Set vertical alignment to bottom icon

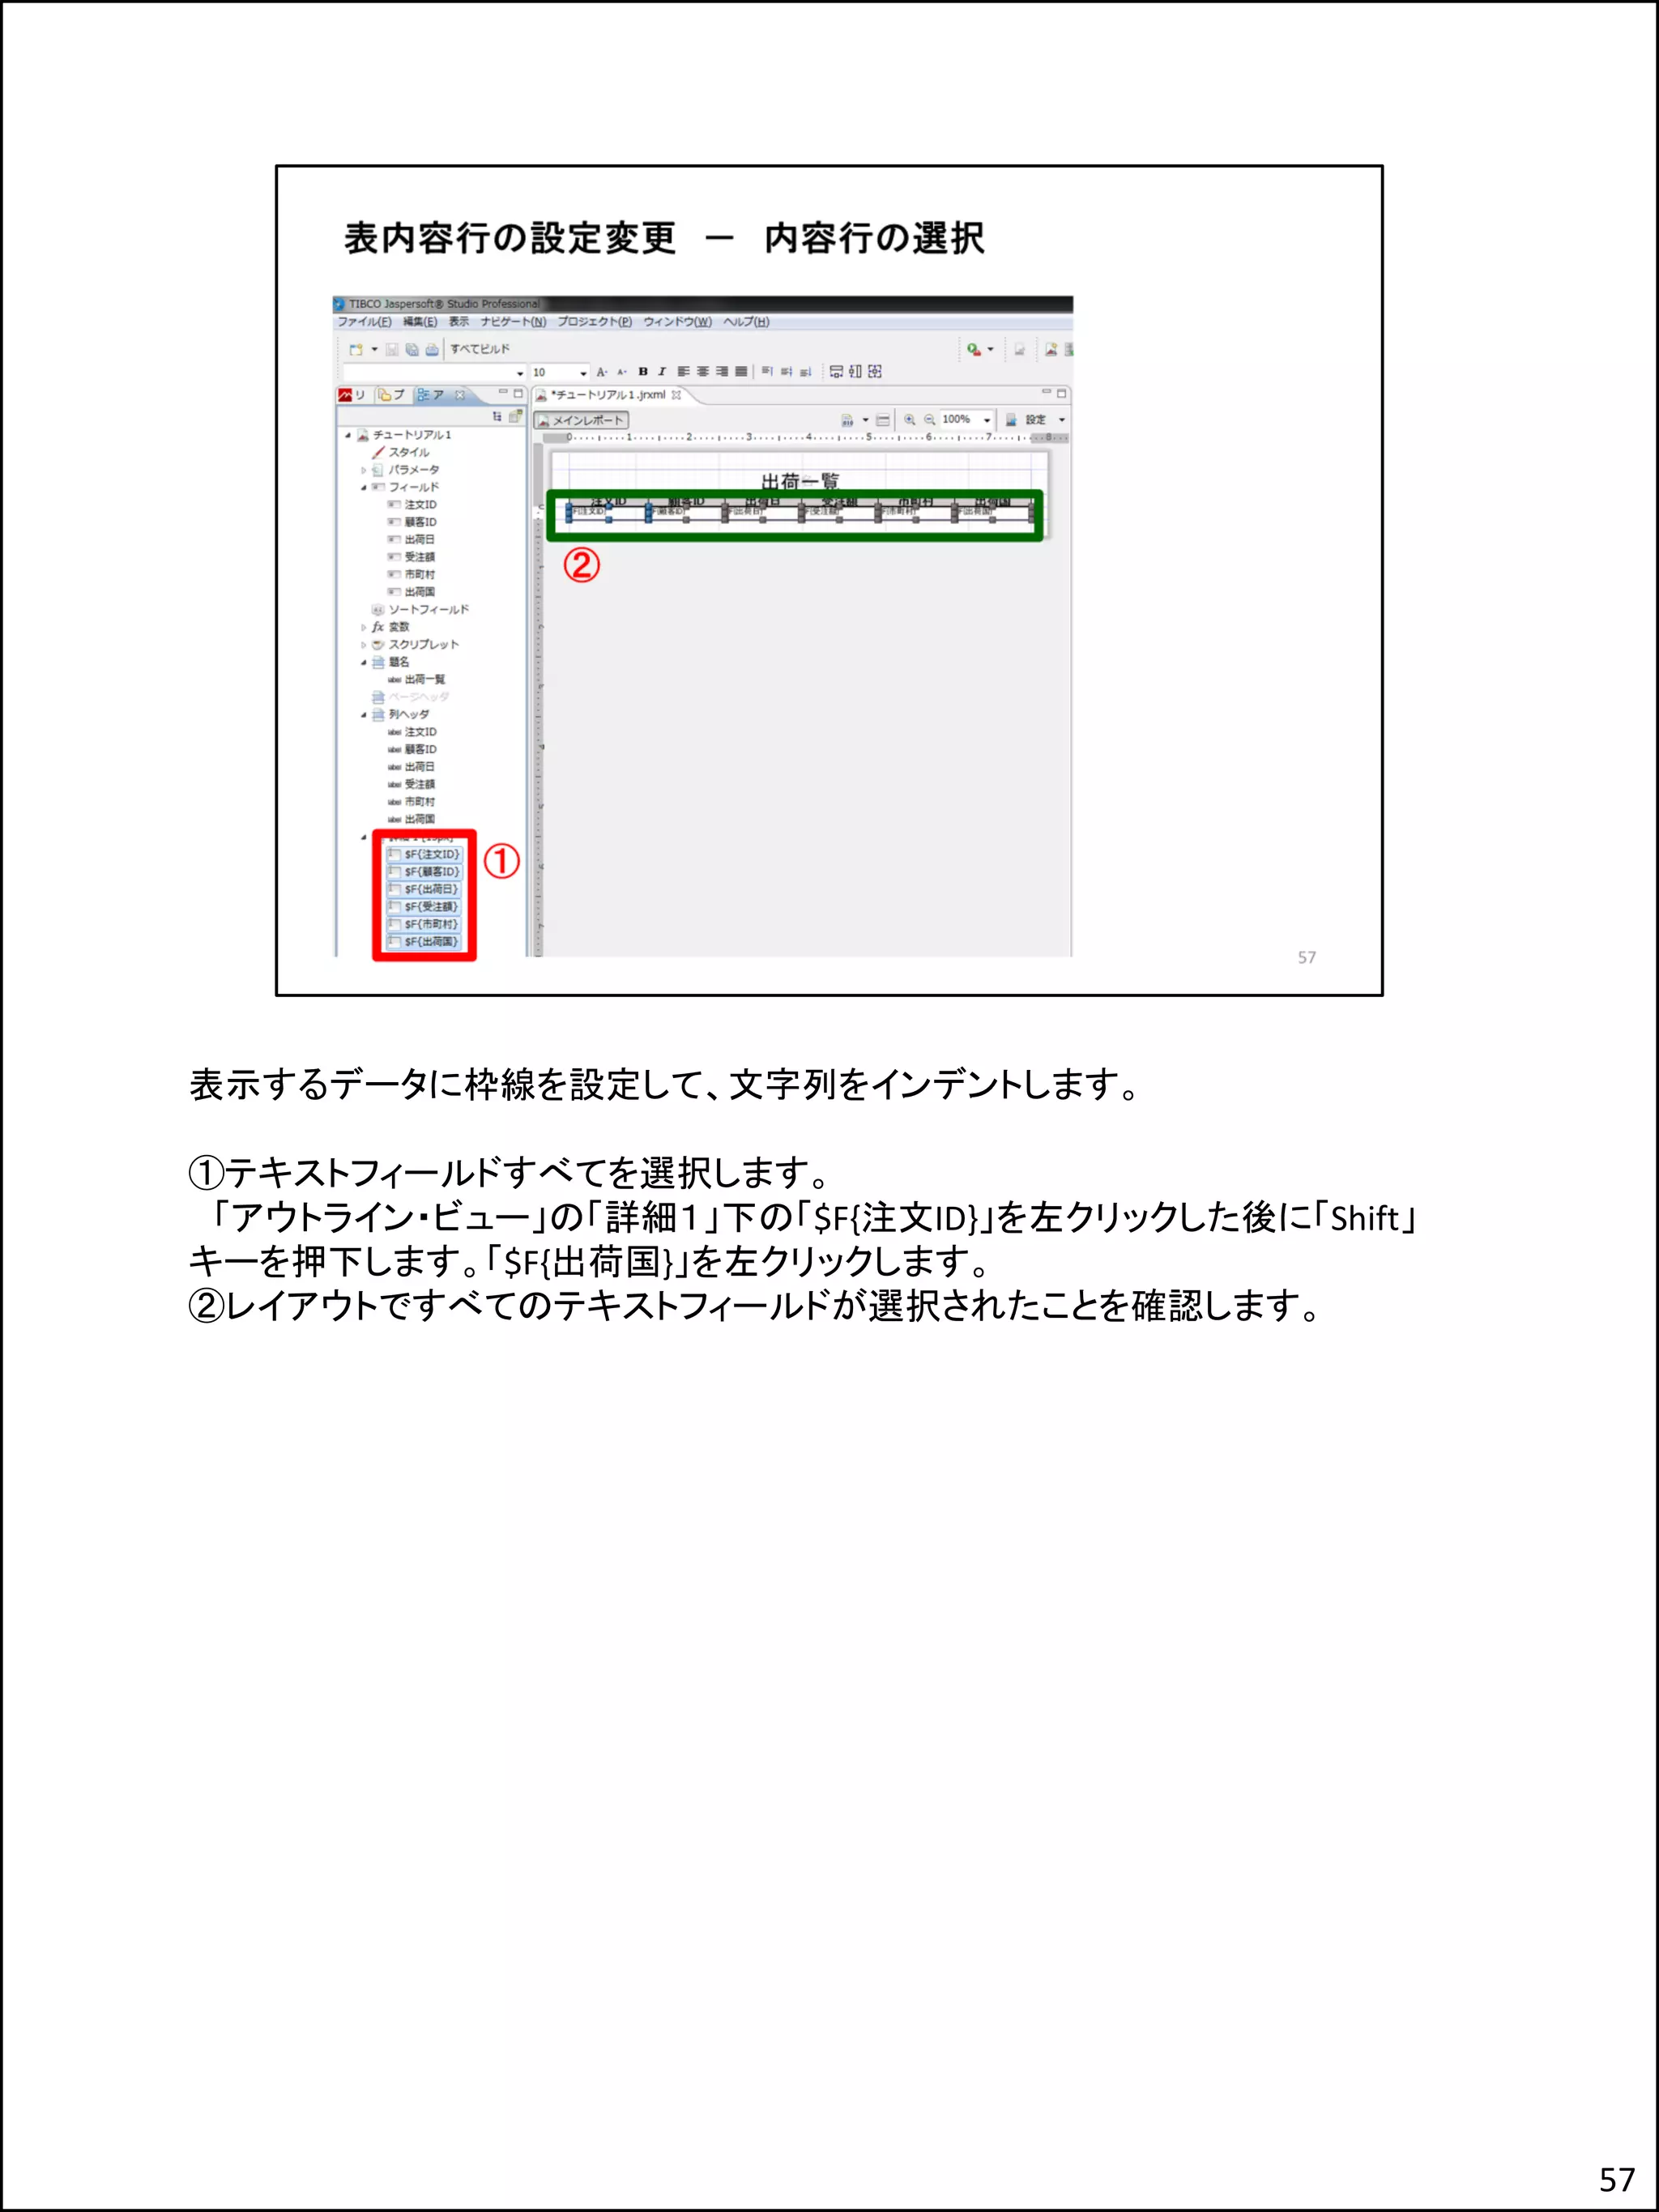tap(805, 372)
